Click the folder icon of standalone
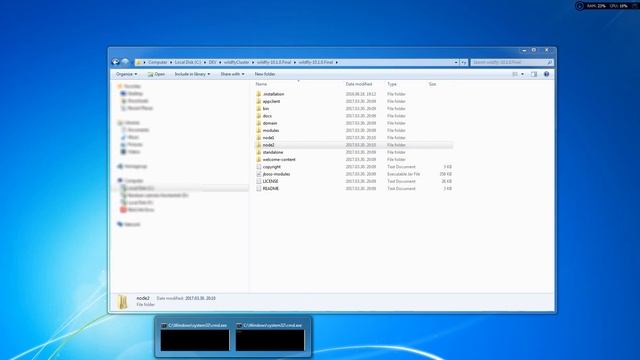Viewport: 640px width, 360px height. 258,152
